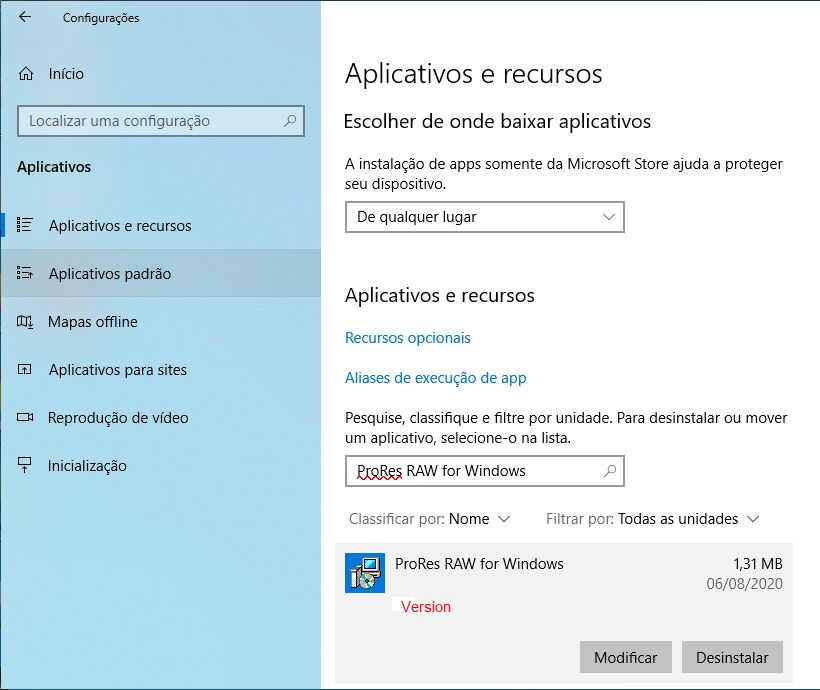Open the Início menu item
820x690 pixels.
coord(66,74)
